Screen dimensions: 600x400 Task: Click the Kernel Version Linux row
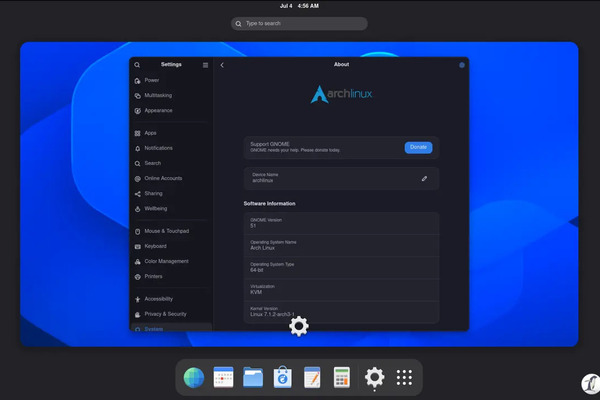(341, 312)
